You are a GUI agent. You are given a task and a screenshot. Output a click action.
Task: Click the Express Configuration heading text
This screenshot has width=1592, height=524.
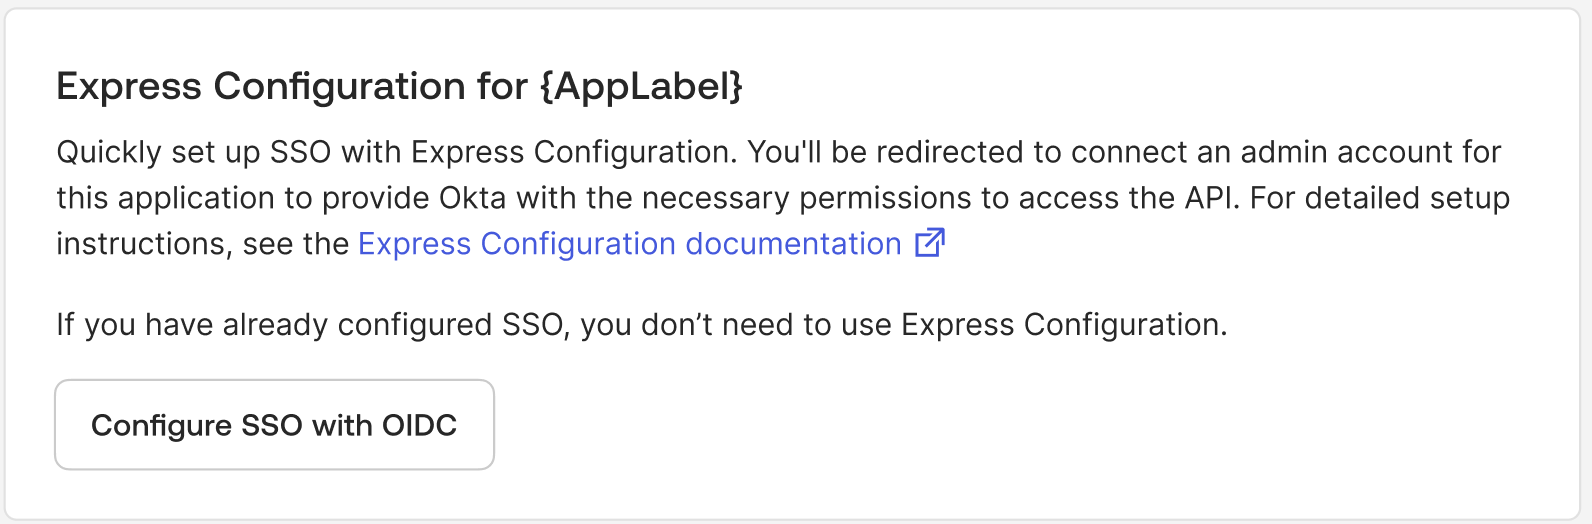(x=291, y=87)
